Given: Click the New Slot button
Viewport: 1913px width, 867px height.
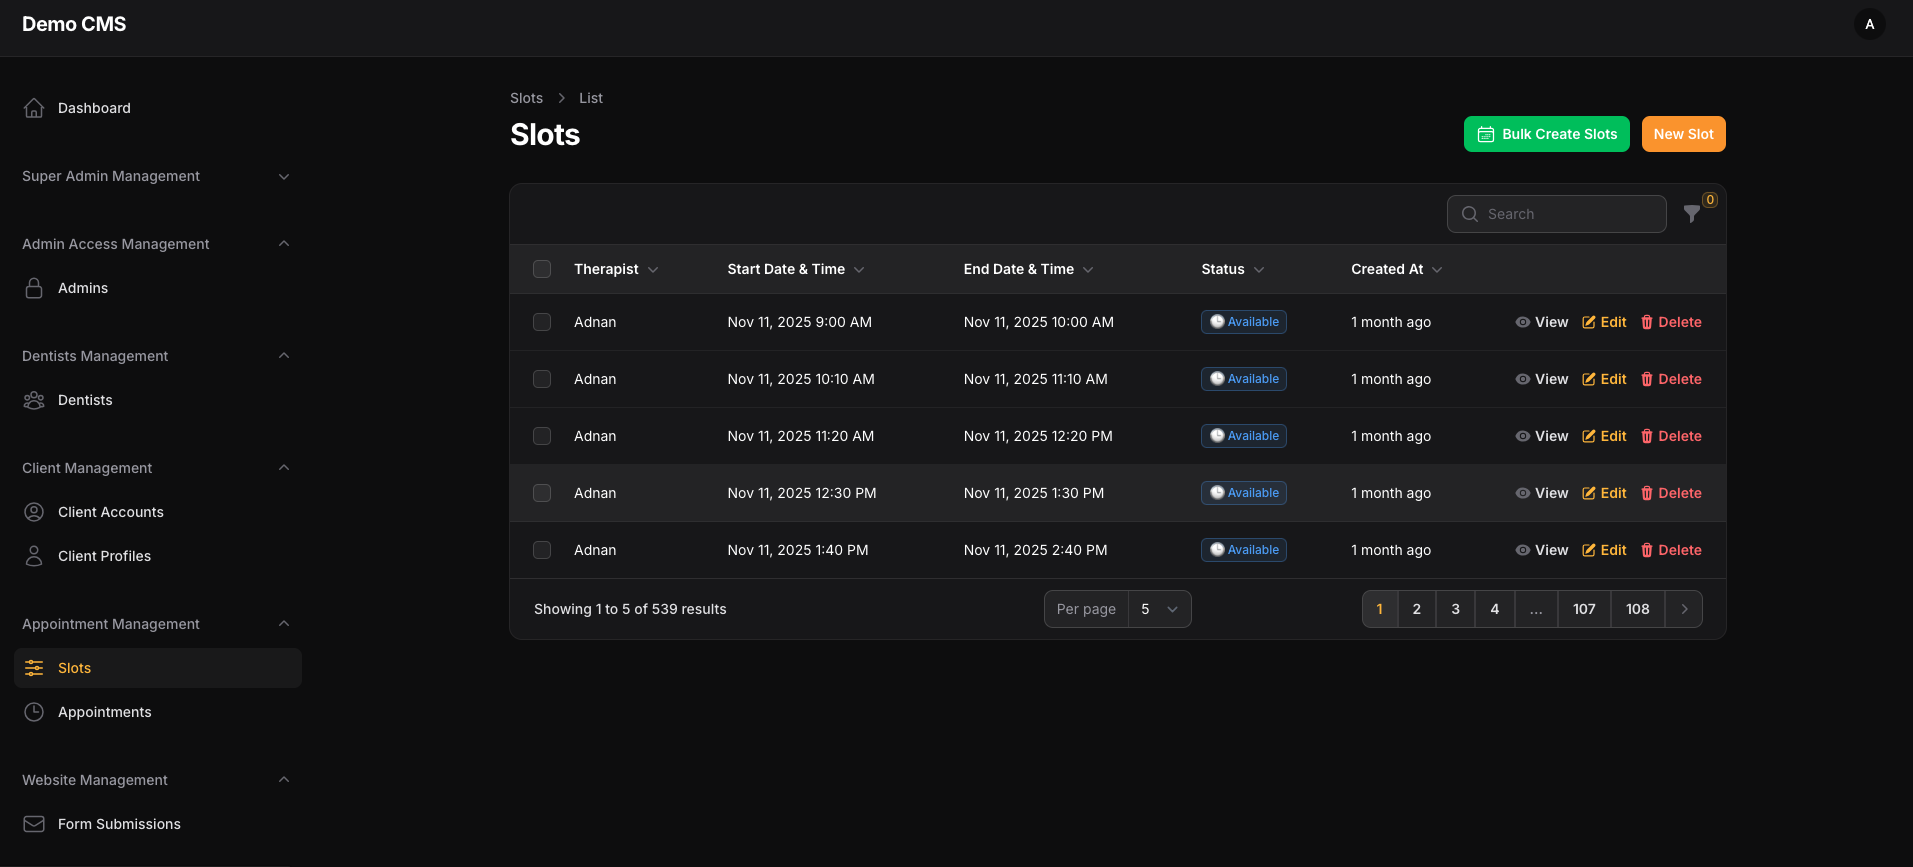Looking at the screenshot, I should (1683, 134).
